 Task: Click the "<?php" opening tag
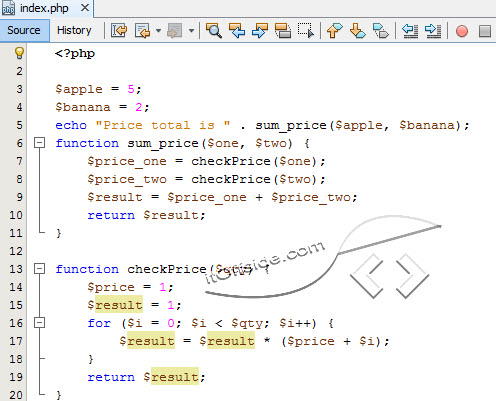point(75,53)
